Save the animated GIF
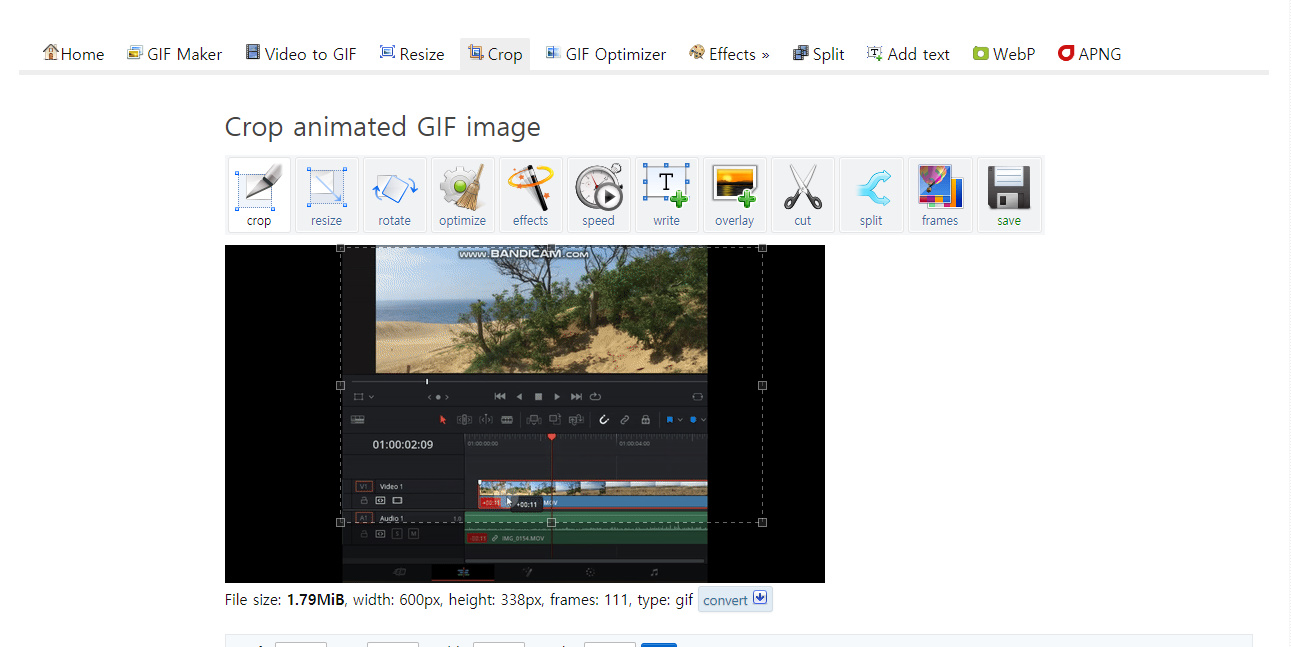 (x=1008, y=195)
